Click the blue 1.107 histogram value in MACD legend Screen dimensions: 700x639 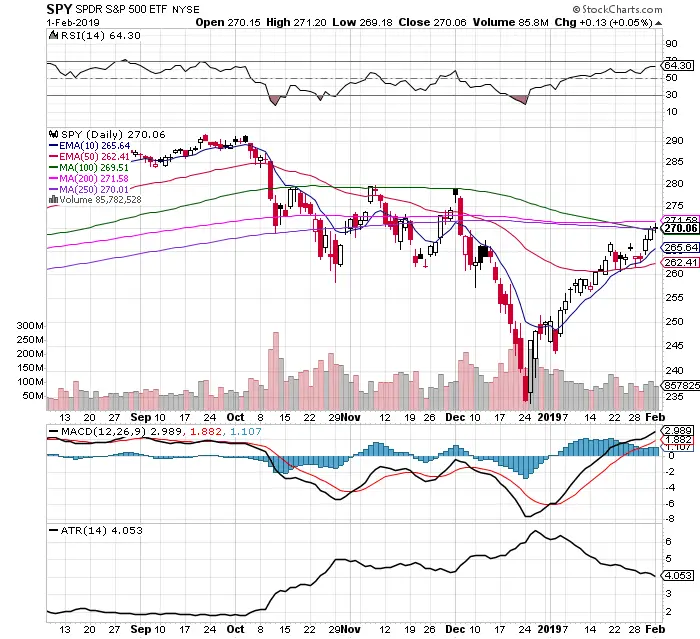click(x=246, y=431)
